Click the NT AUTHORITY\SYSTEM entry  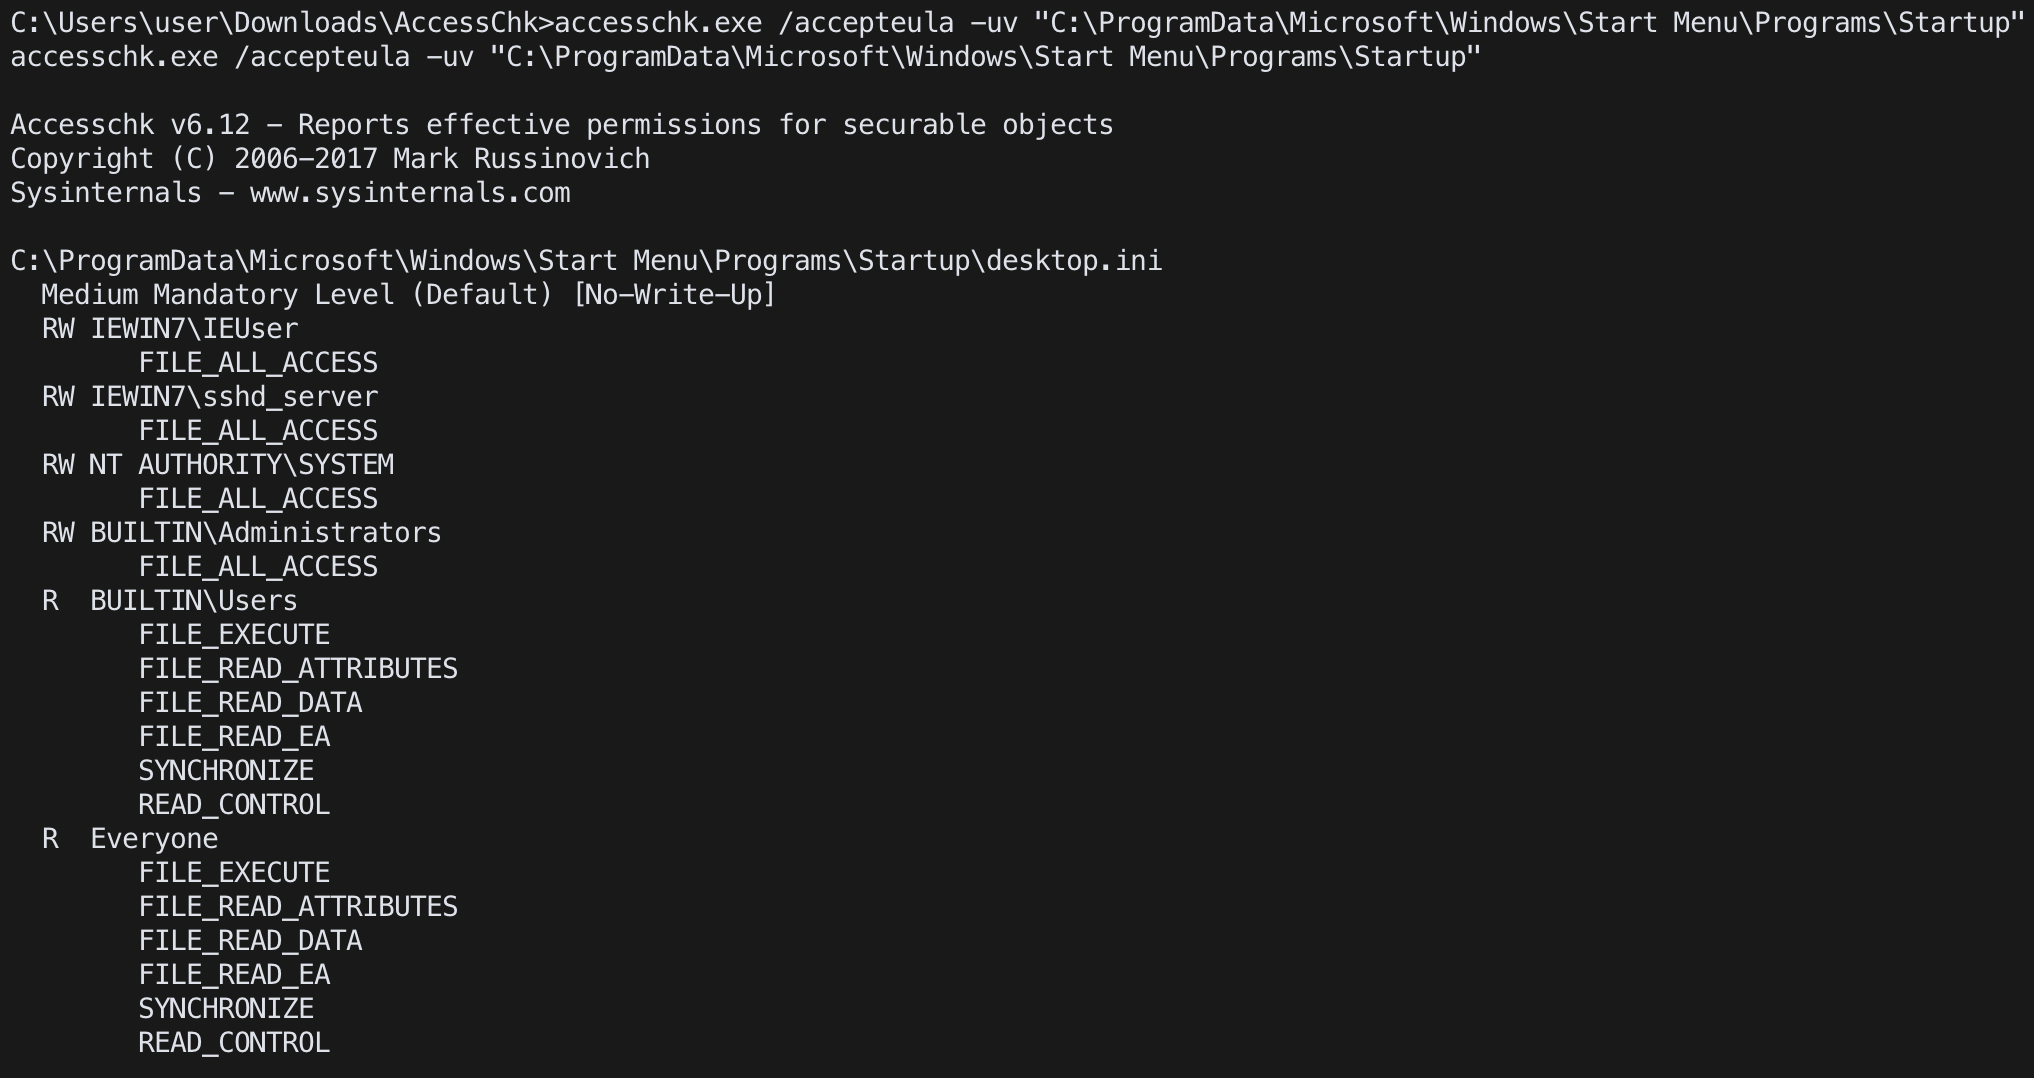click(x=241, y=465)
